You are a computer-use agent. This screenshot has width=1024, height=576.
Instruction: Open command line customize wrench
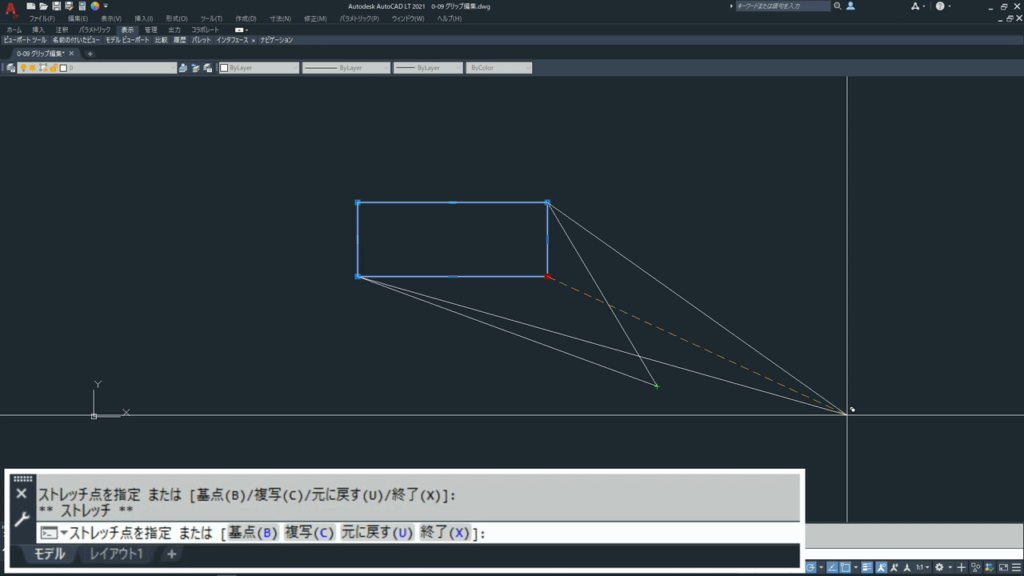tap(22, 519)
